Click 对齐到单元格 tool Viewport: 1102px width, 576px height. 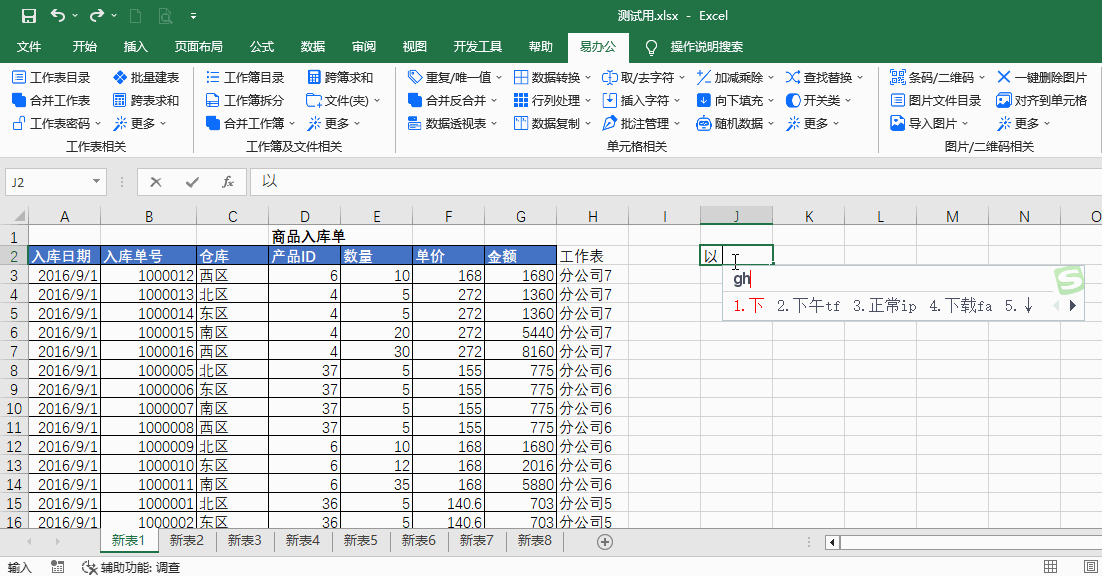pos(1042,100)
